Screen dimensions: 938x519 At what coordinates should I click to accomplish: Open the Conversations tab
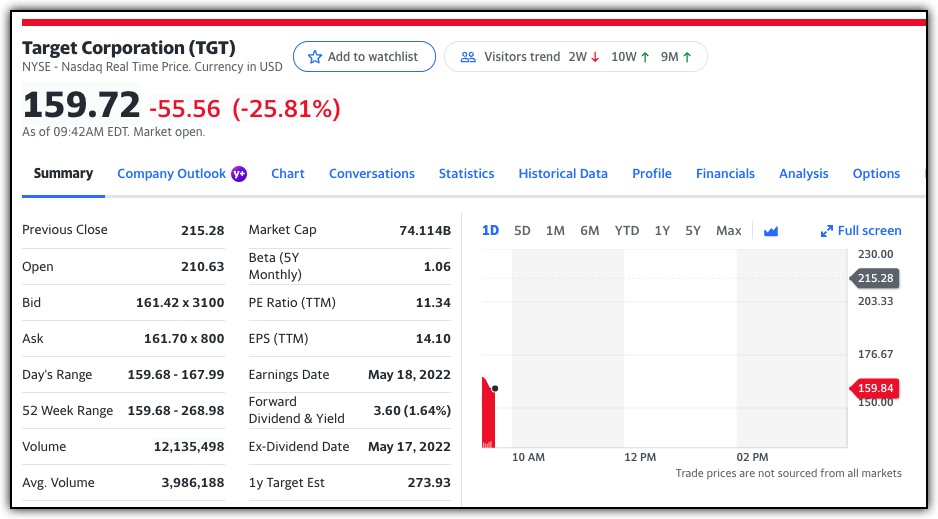point(371,173)
